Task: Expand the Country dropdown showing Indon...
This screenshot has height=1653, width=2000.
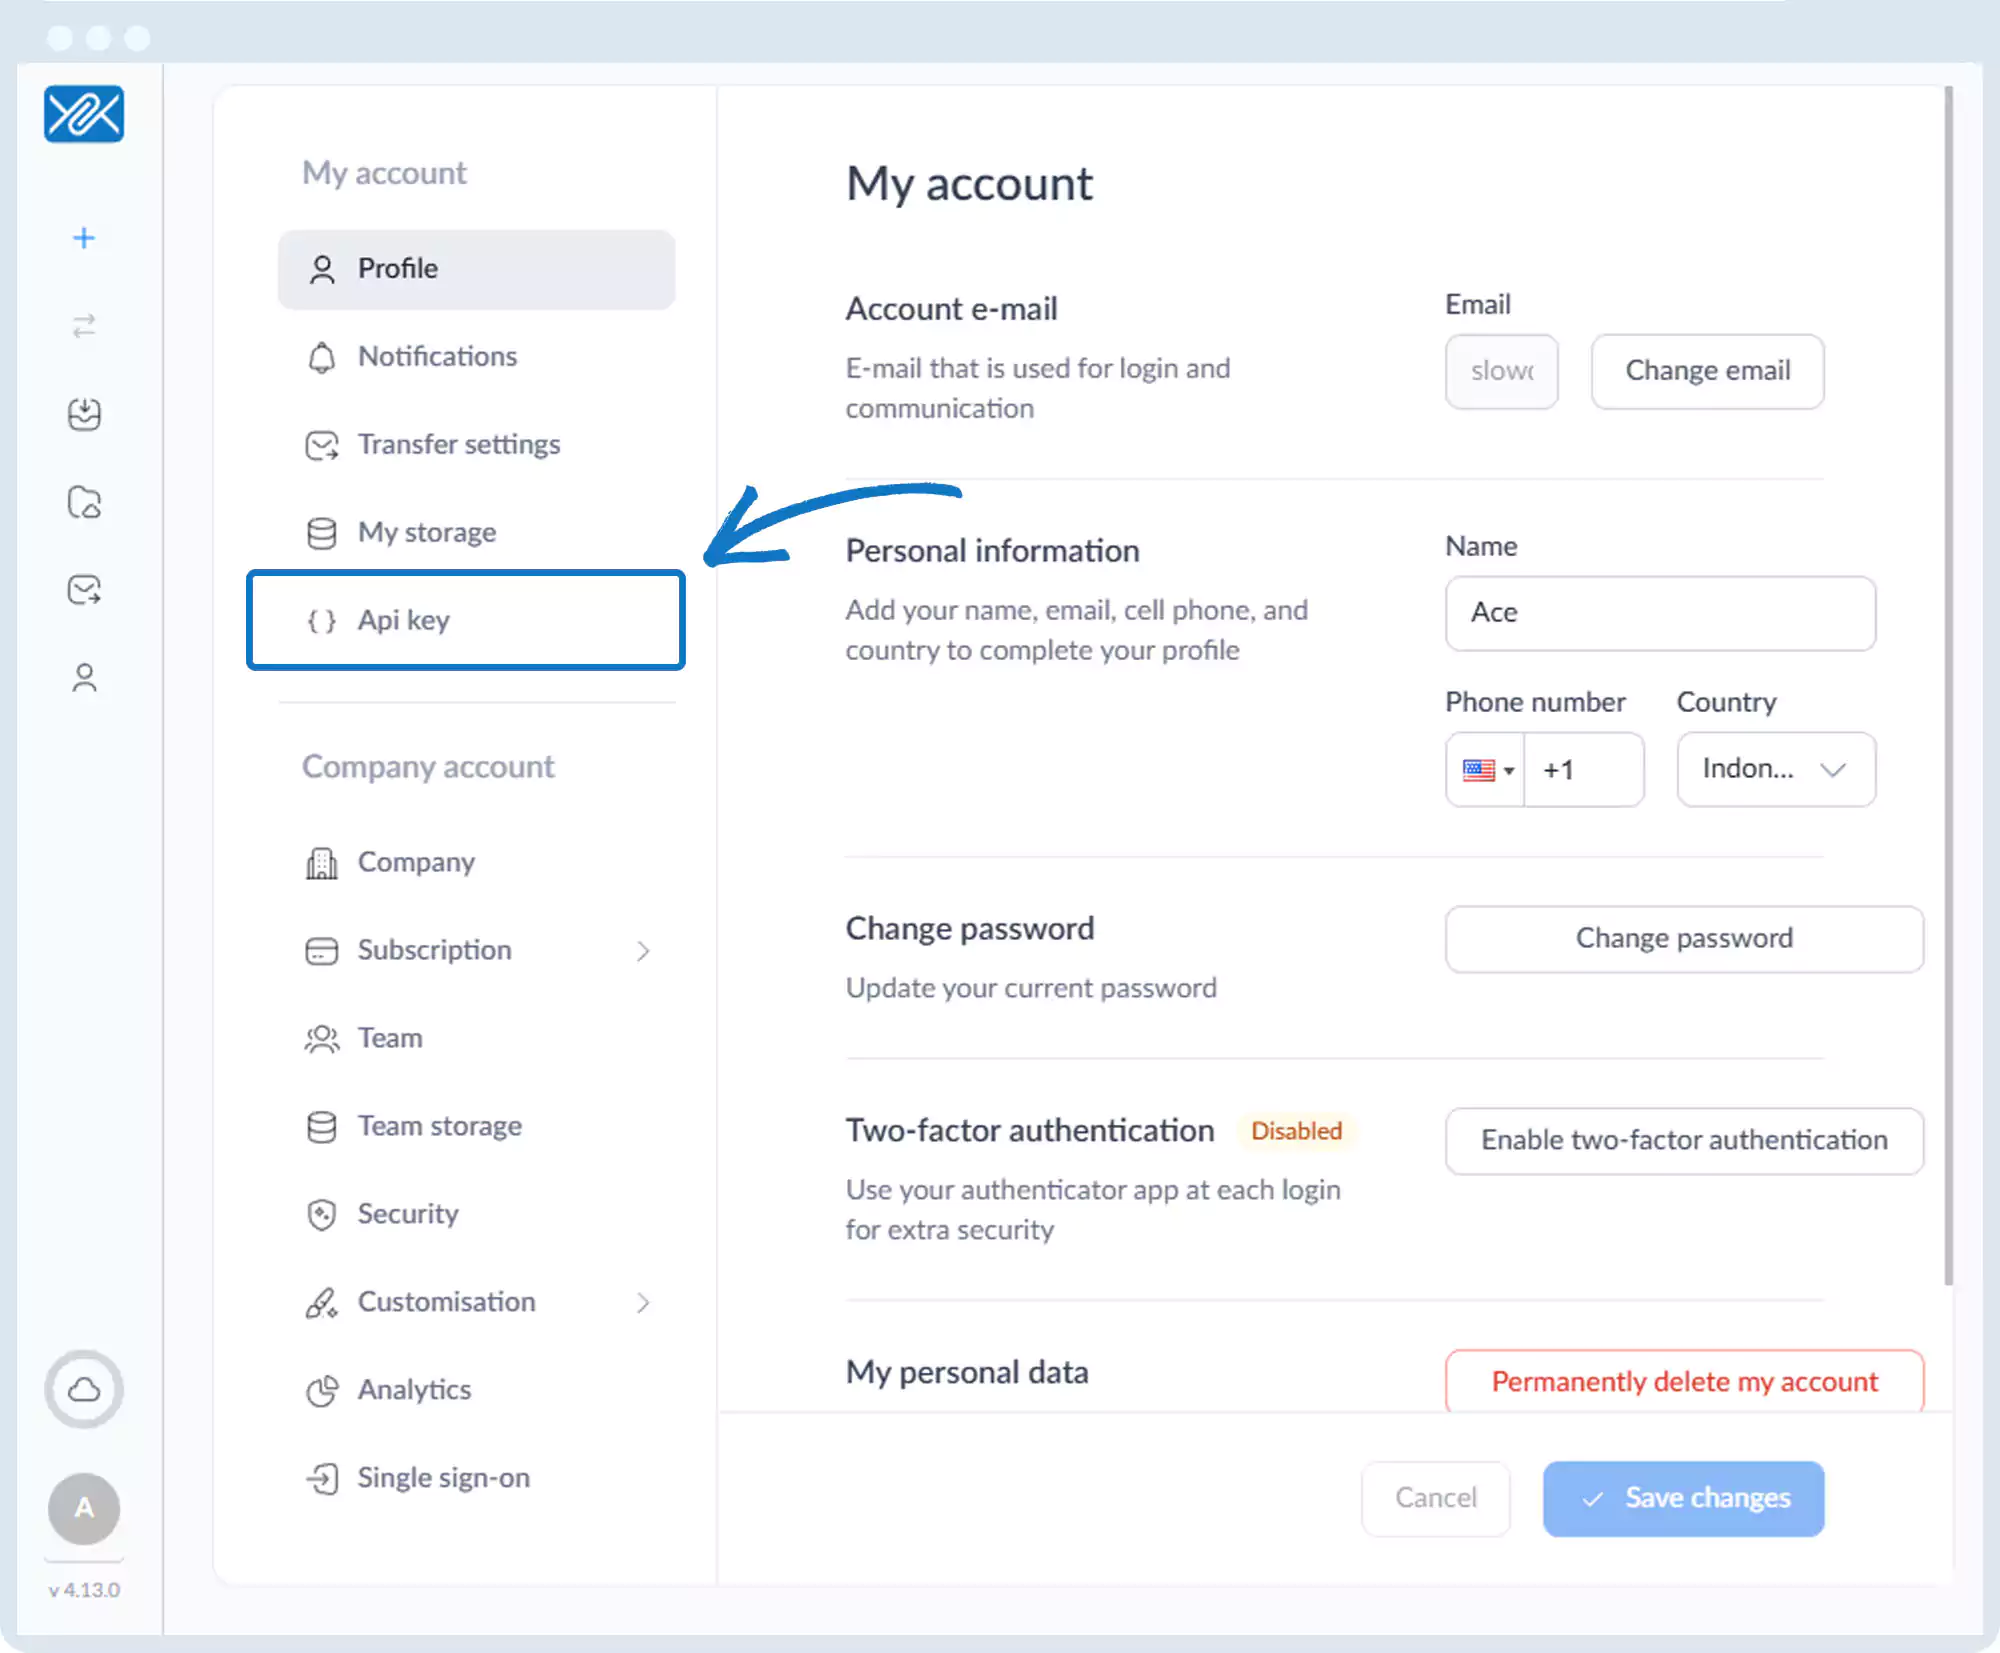Action: [1775, 769]
